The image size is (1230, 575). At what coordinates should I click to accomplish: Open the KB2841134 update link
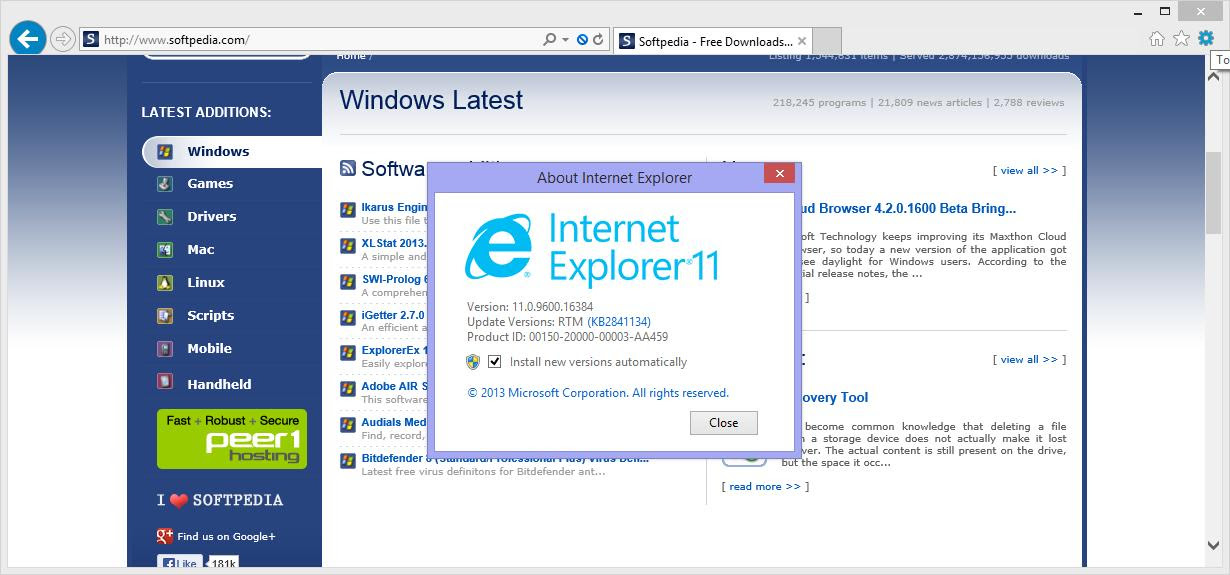619,322
